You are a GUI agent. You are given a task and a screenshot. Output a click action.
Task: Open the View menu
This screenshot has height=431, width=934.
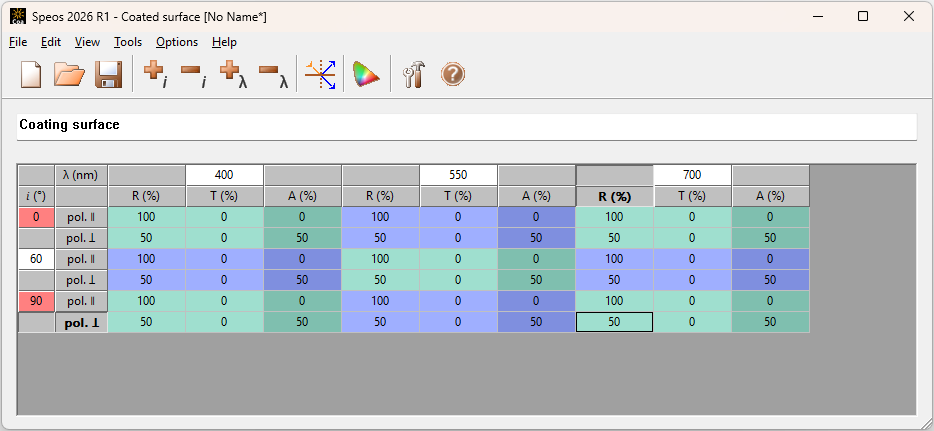point(87,42)
